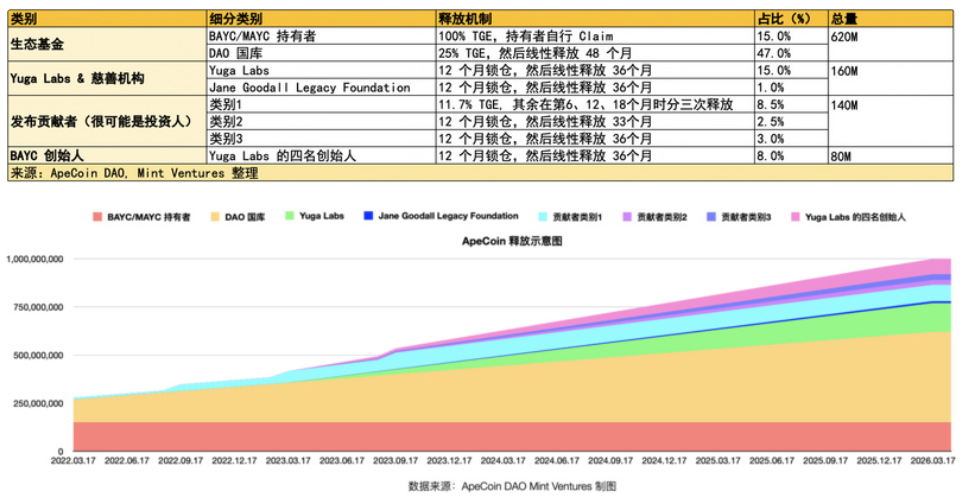Click the 3.0% percentage cell
This screenshot has width=967, height=499.
pos(791,138)
